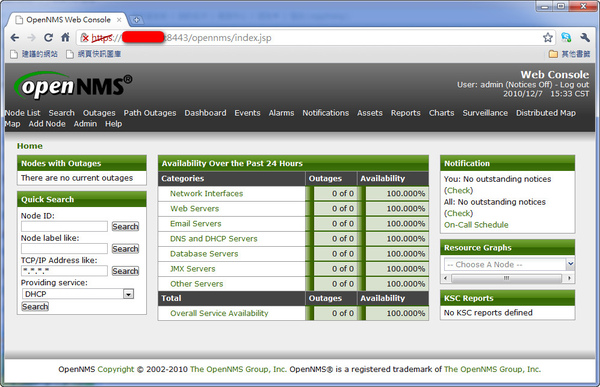Click the openNMS logo
The height and width of the screenshot is (387, 600).
click(73, 85)
